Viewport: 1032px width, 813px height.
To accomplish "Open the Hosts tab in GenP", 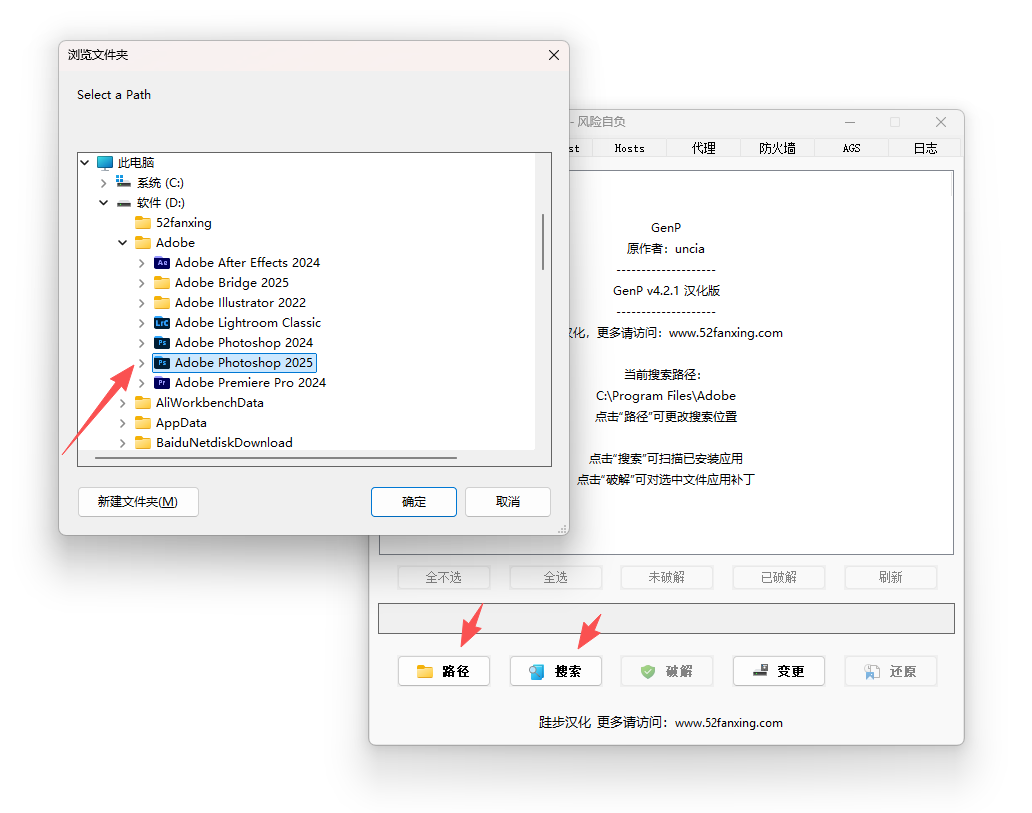I will click(629, 148).
